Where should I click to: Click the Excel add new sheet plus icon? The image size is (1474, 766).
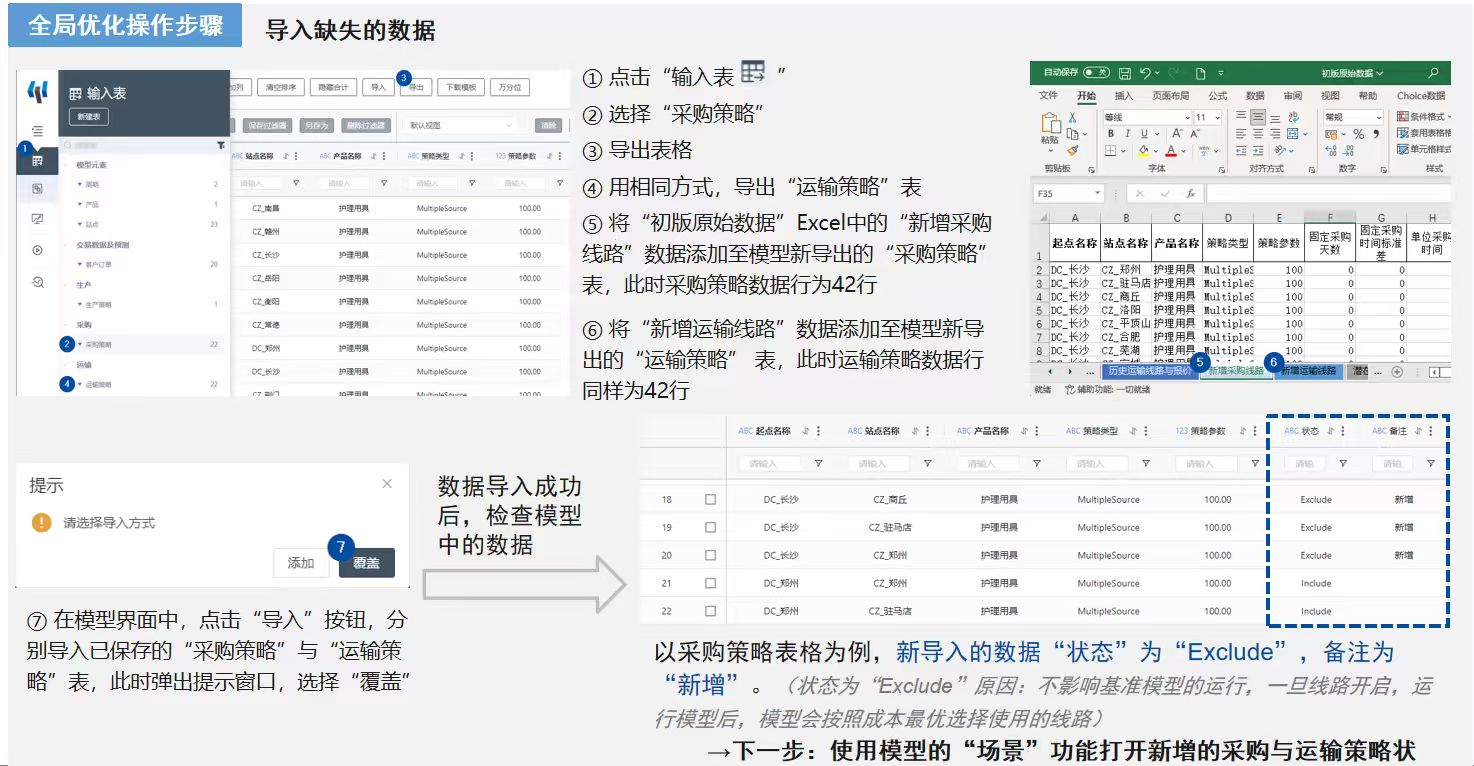tap(1397, 371)
